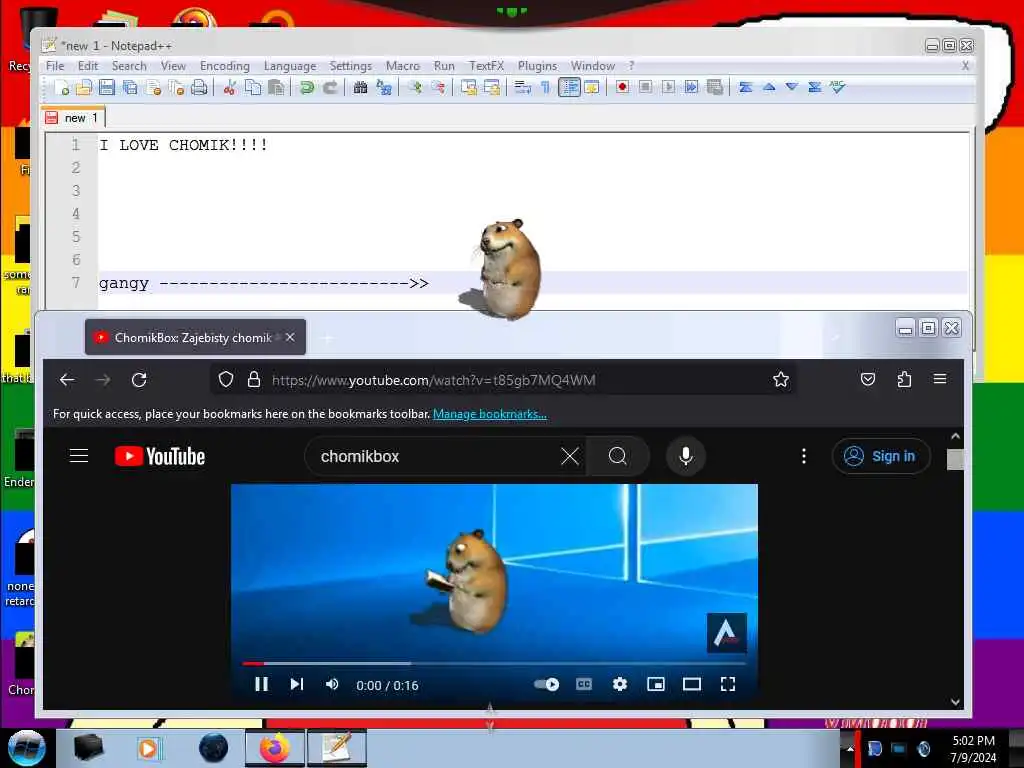Click the Open file folder icon in Notepad++
Screen dimensions: 1024x768
[84, 88]
